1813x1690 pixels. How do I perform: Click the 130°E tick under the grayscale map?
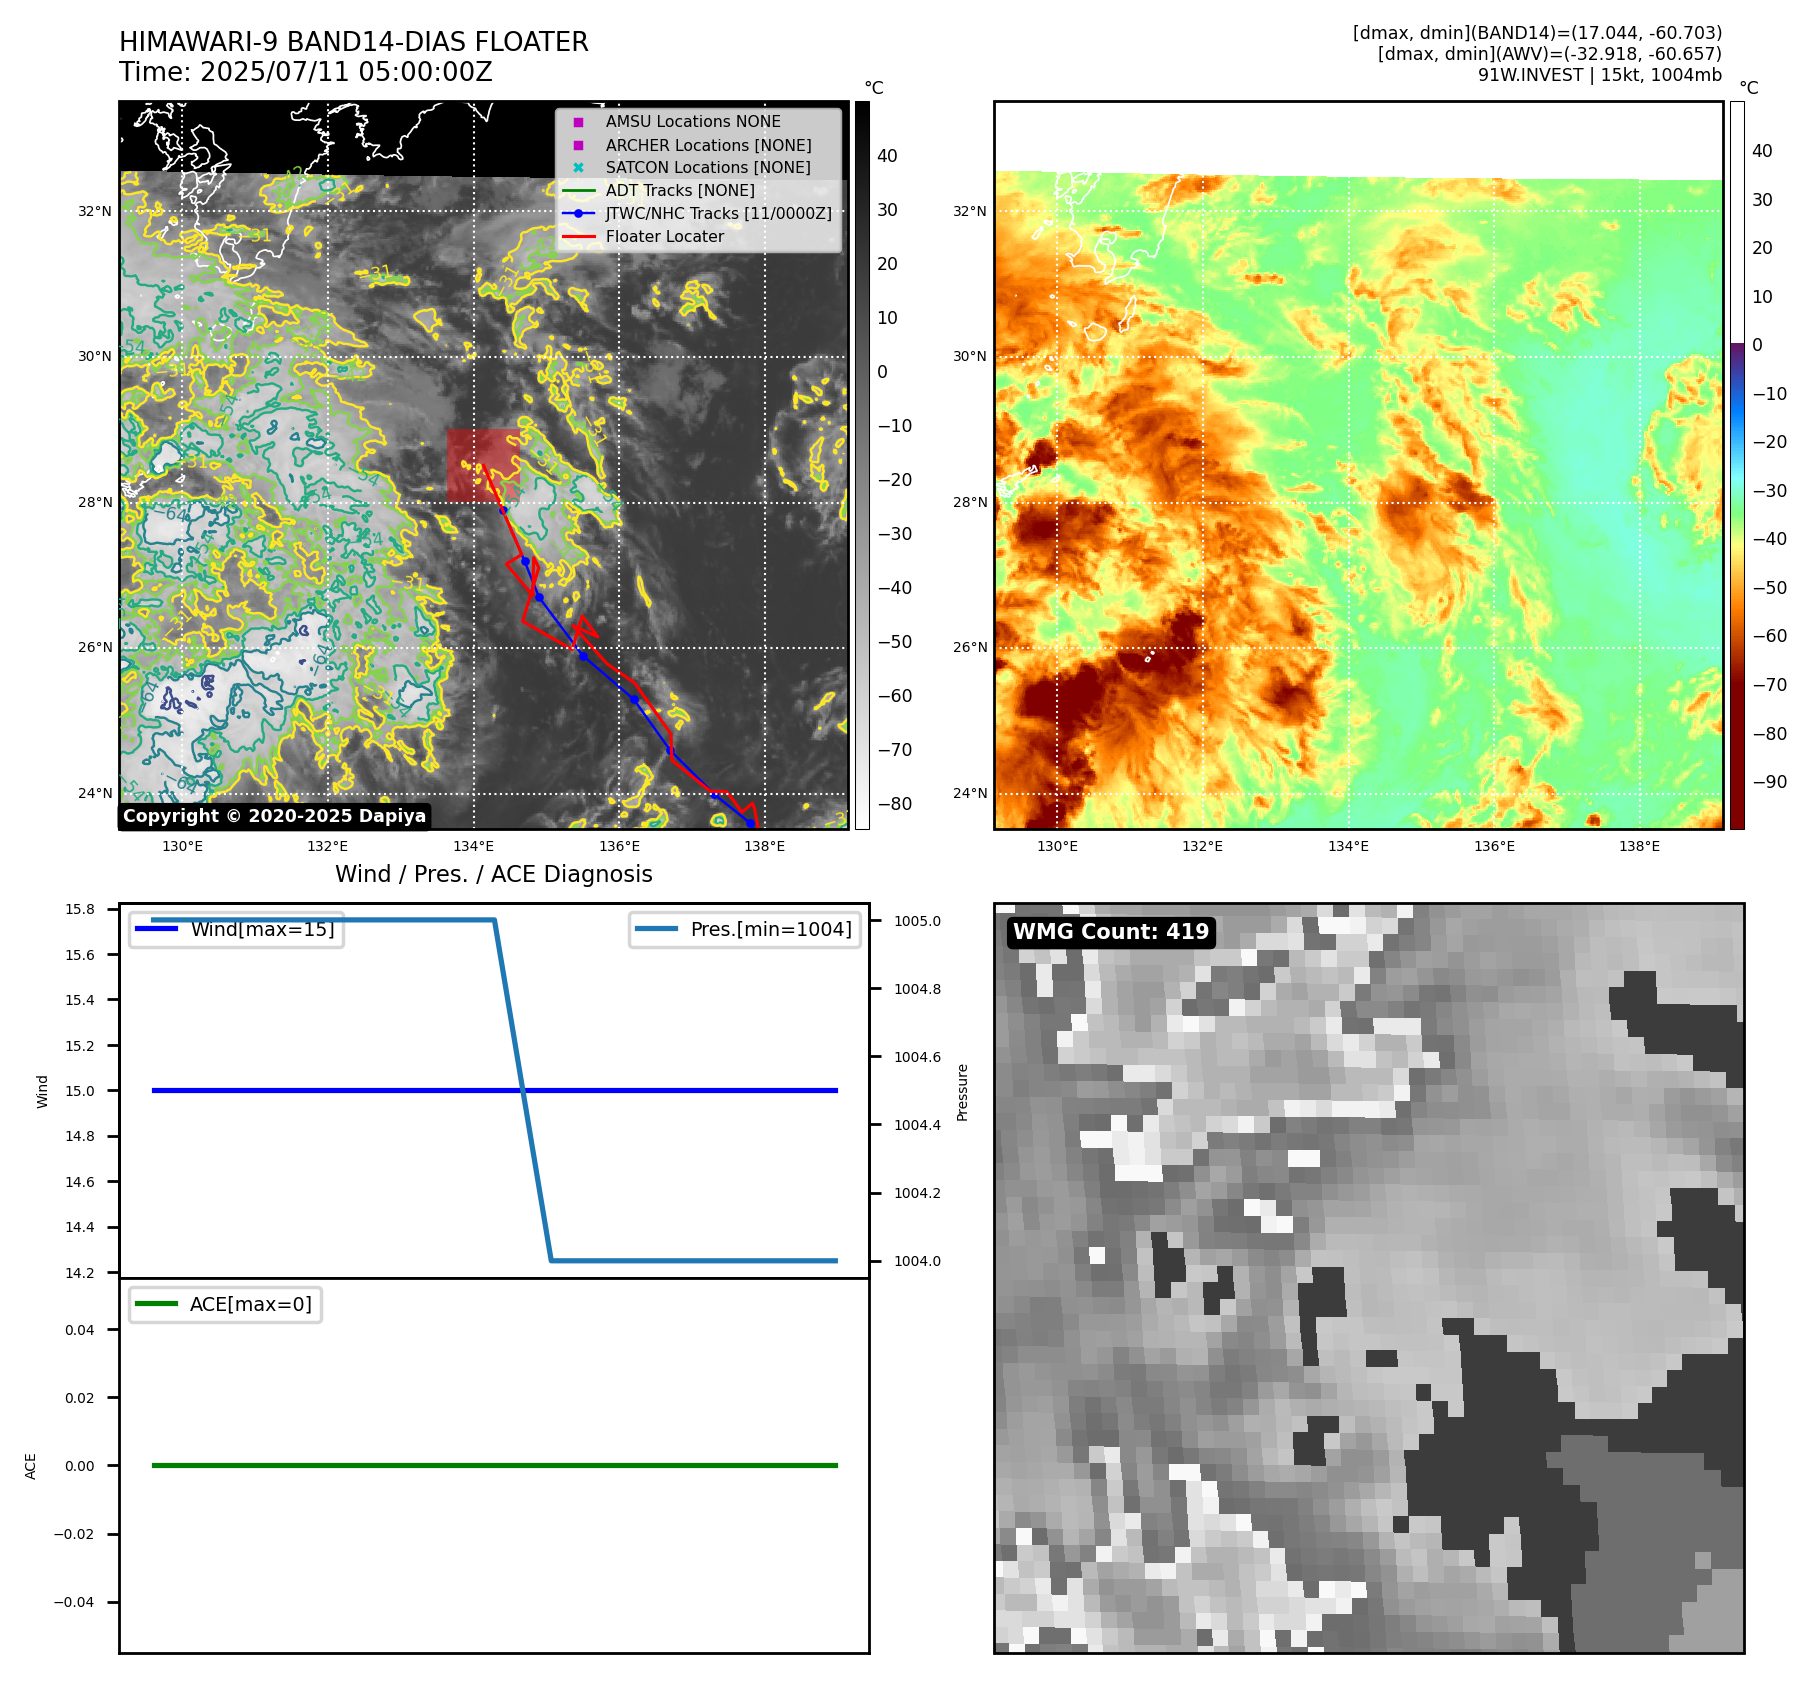coord(182,847)
